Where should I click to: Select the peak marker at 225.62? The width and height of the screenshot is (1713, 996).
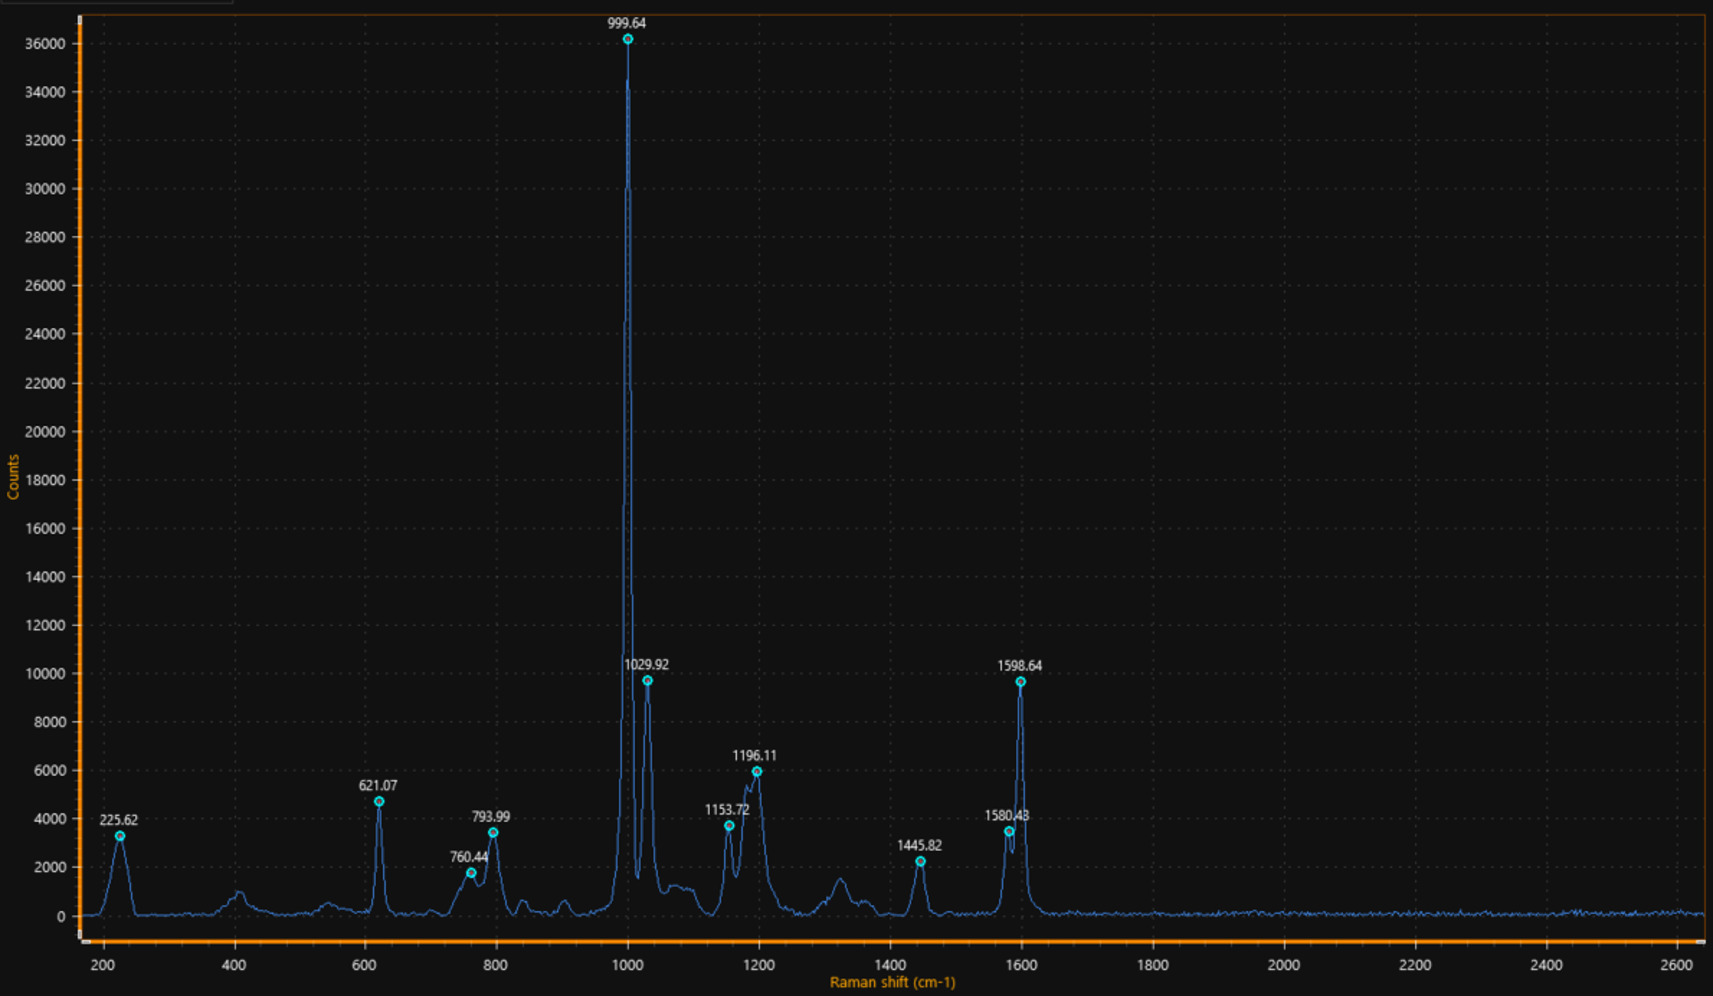pyautogui.click(x=120, y=836)
